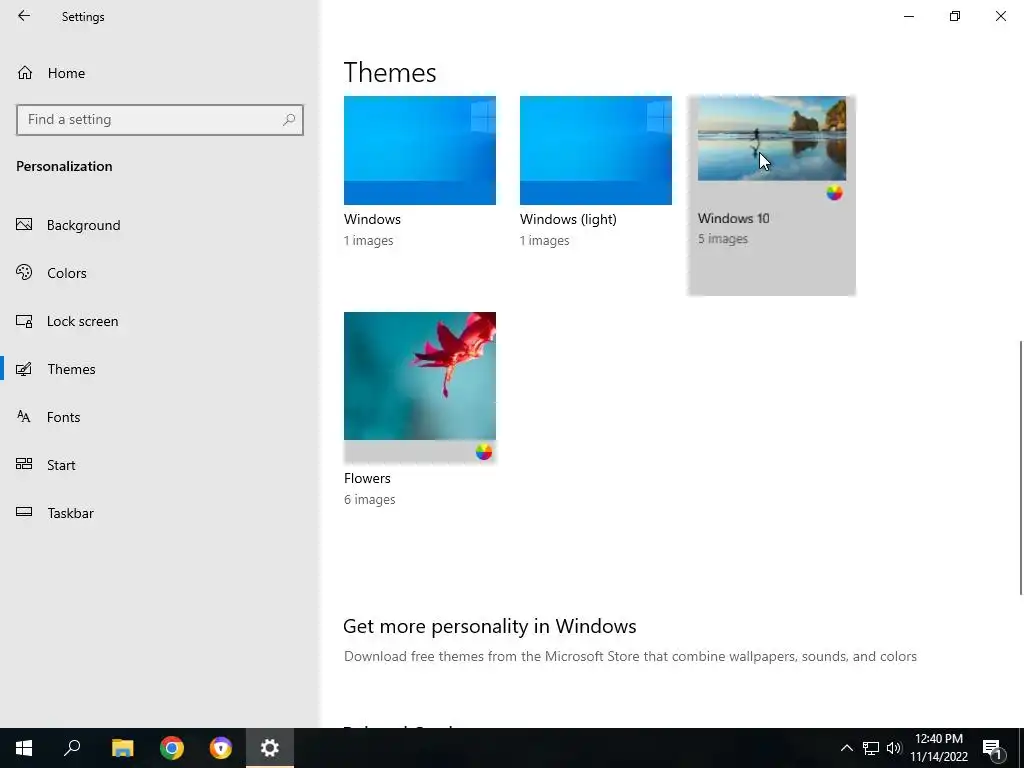Image resolution: width=1024 pixels, height=768 pixels.
Task: Open Colors personalization page
Action: coord(67,273)
